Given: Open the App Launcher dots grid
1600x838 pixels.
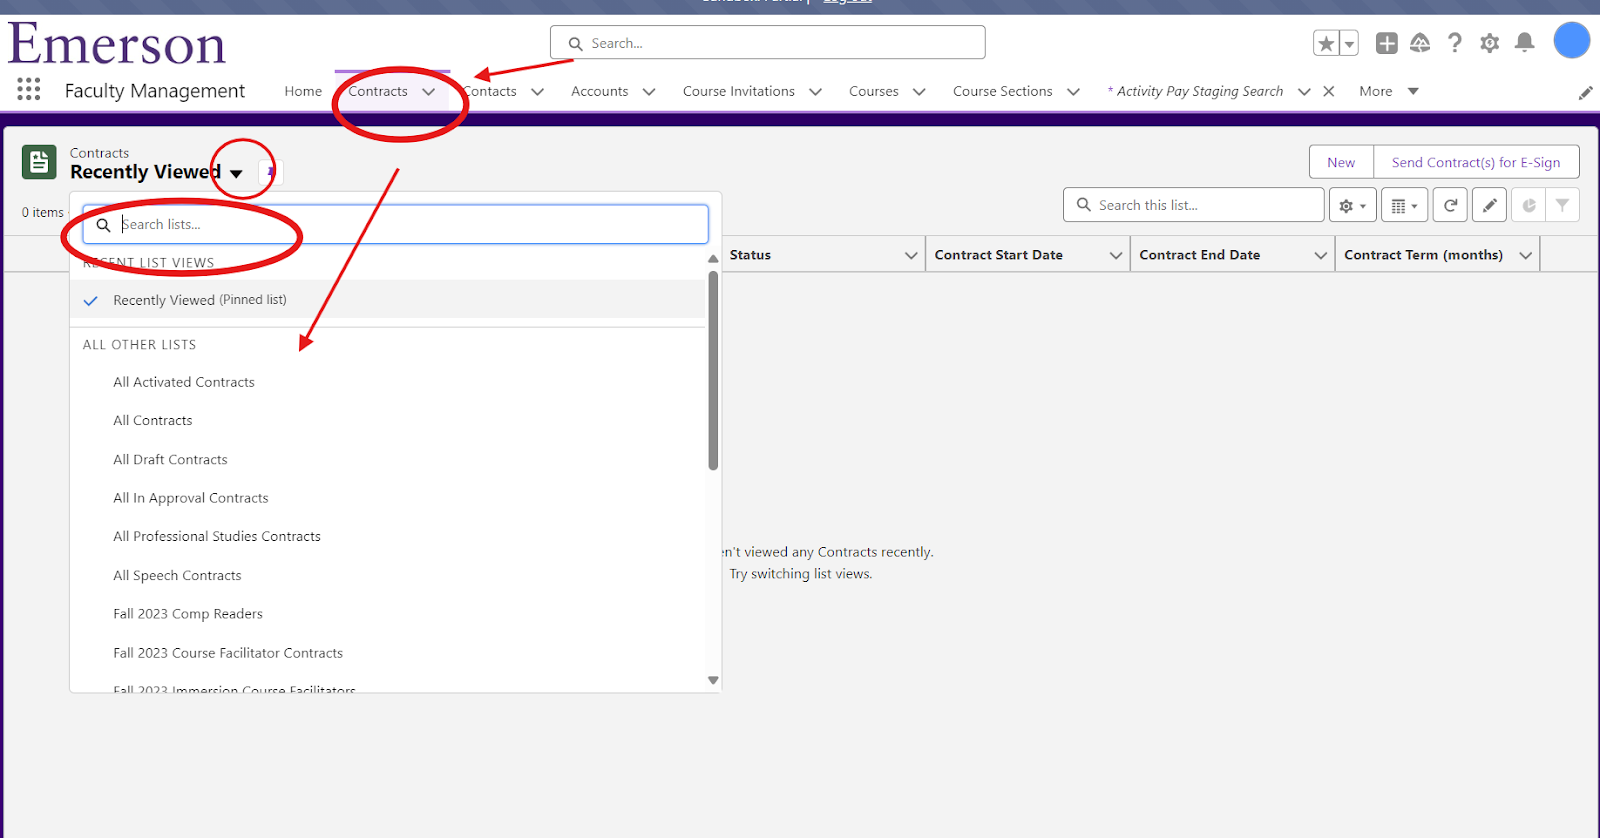Looking at the screenshot, I should click(x=29, y=89).
